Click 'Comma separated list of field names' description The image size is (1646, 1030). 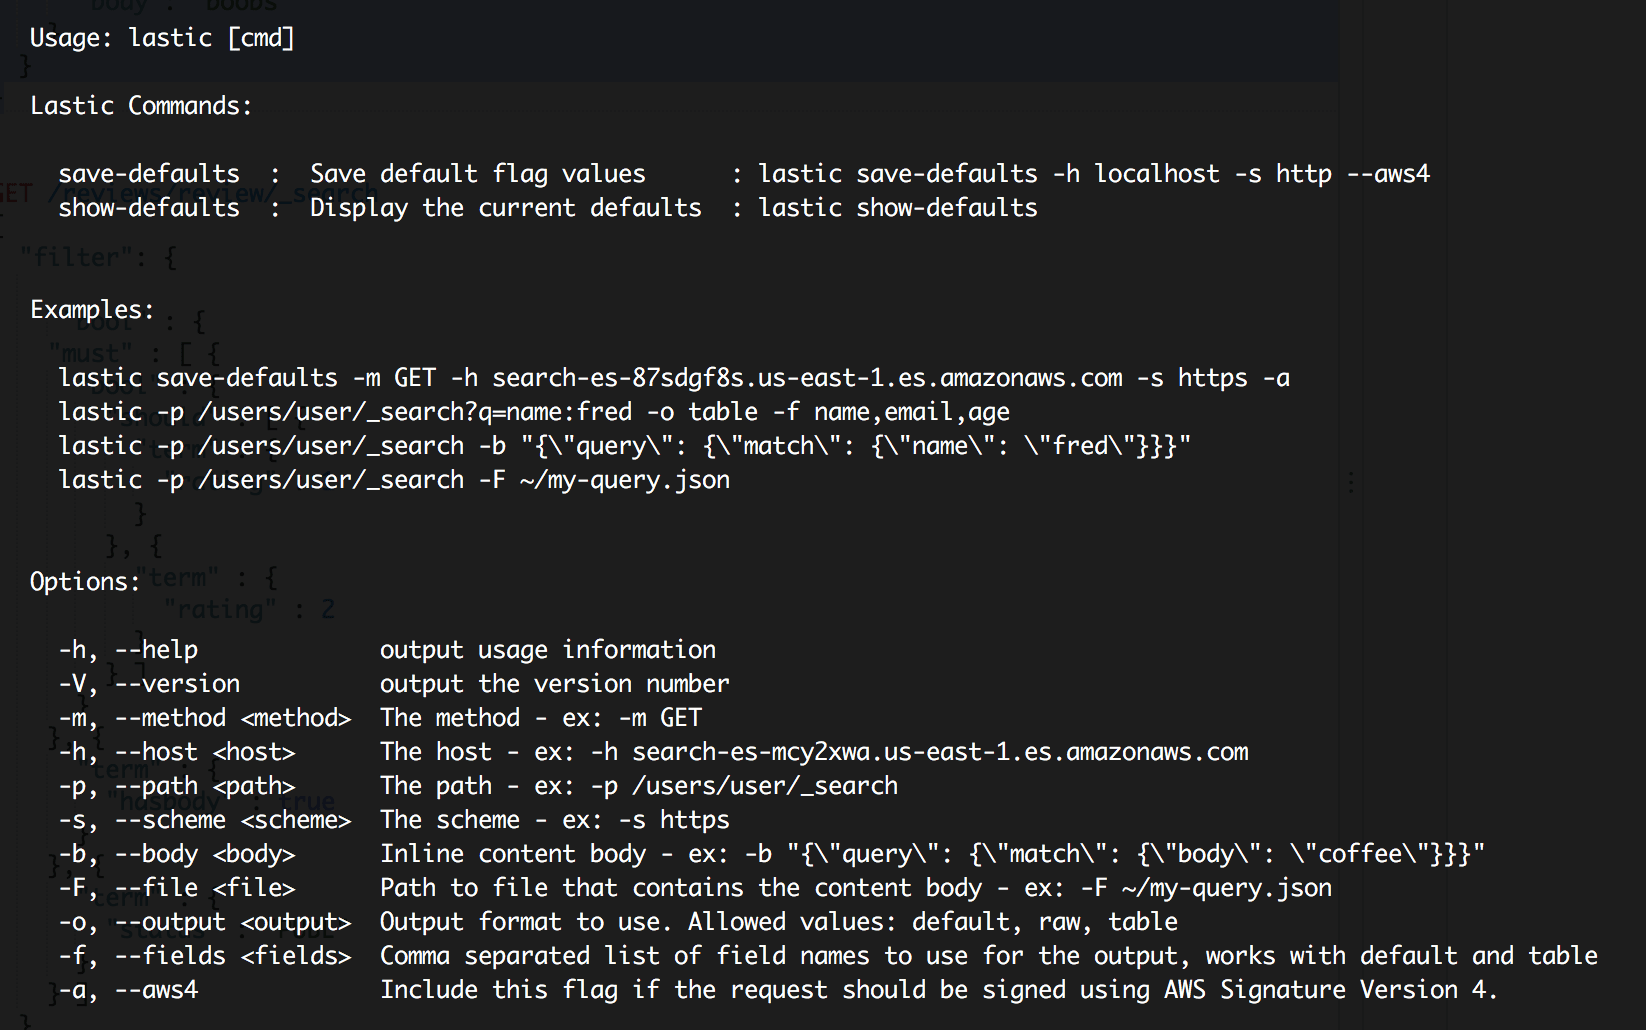click(x=989, y=956)
